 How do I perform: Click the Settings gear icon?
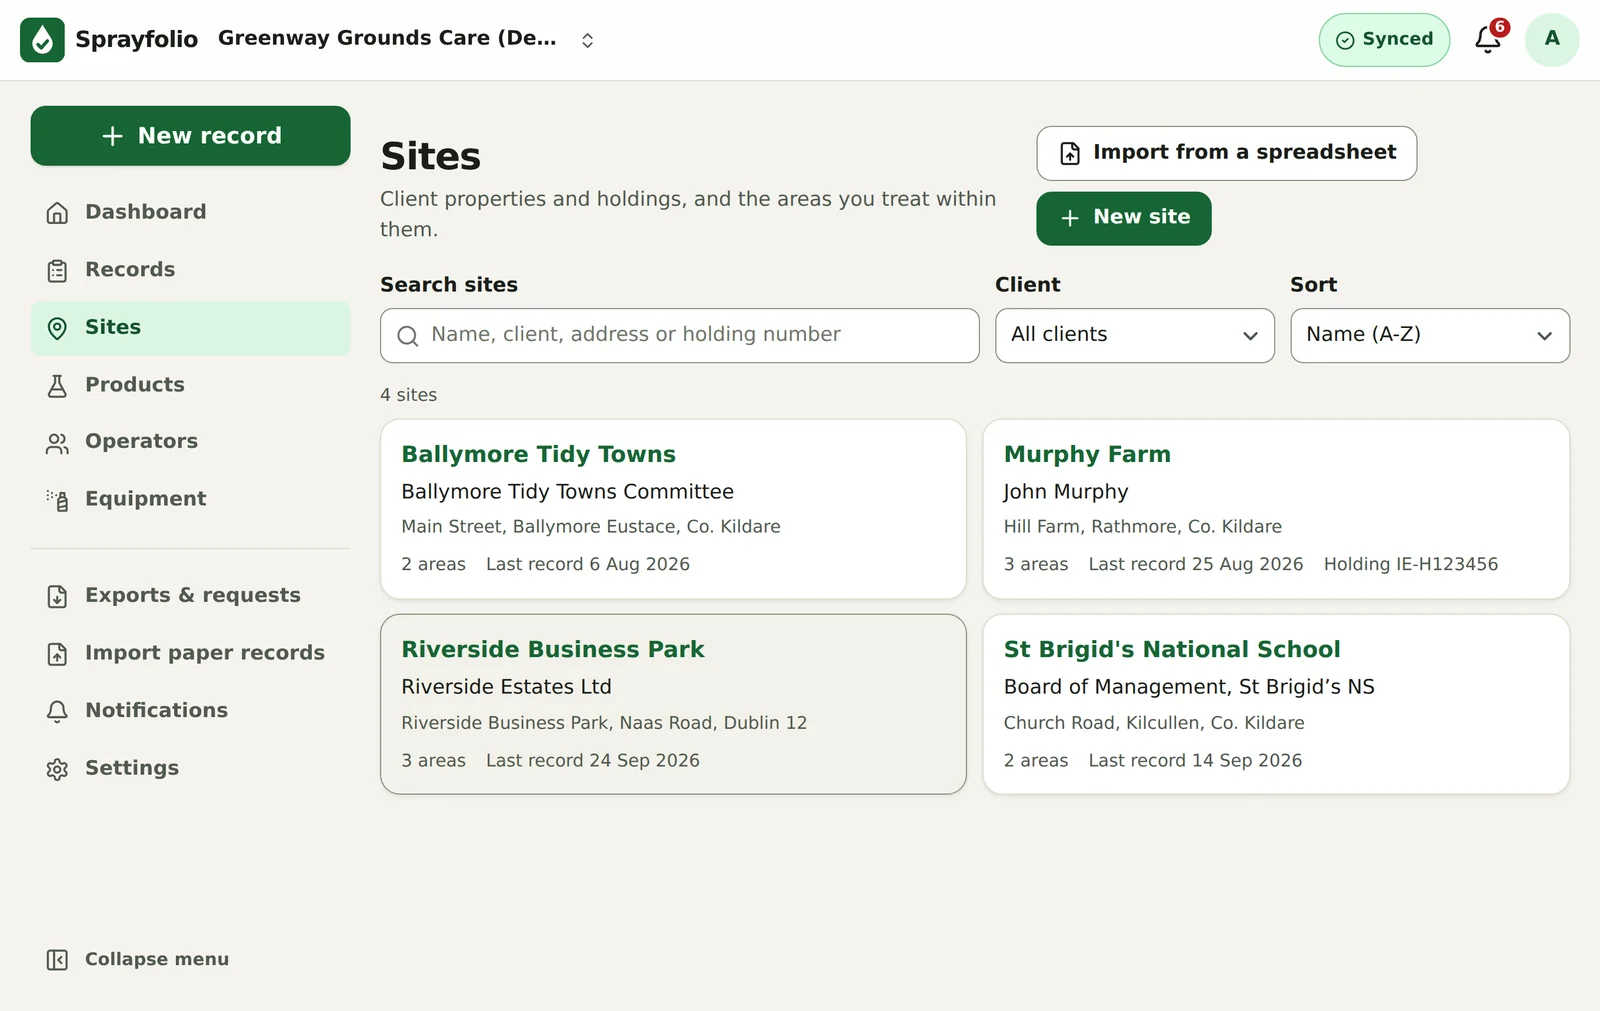57,769
